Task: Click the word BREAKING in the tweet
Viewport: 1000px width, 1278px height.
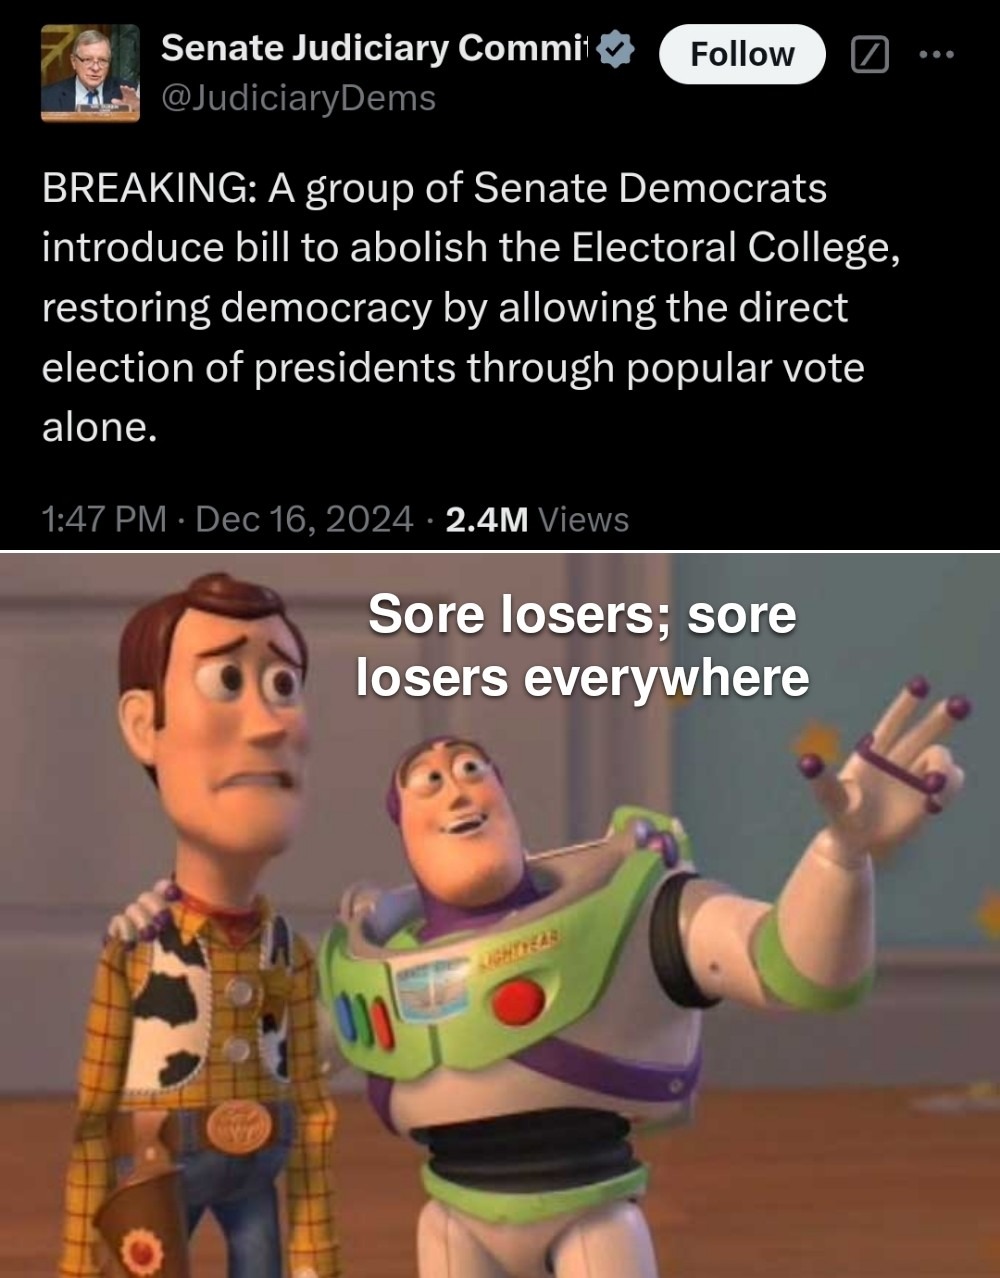Action: click(148, 189)
